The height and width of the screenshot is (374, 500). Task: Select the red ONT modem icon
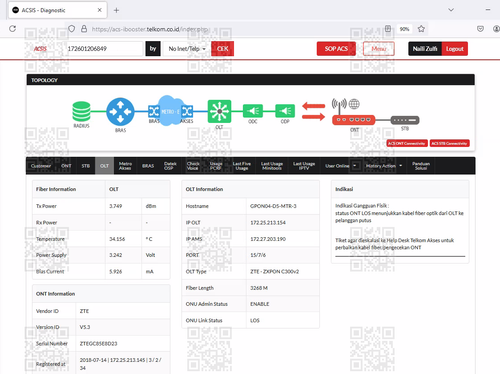click(x=354, y=120)
